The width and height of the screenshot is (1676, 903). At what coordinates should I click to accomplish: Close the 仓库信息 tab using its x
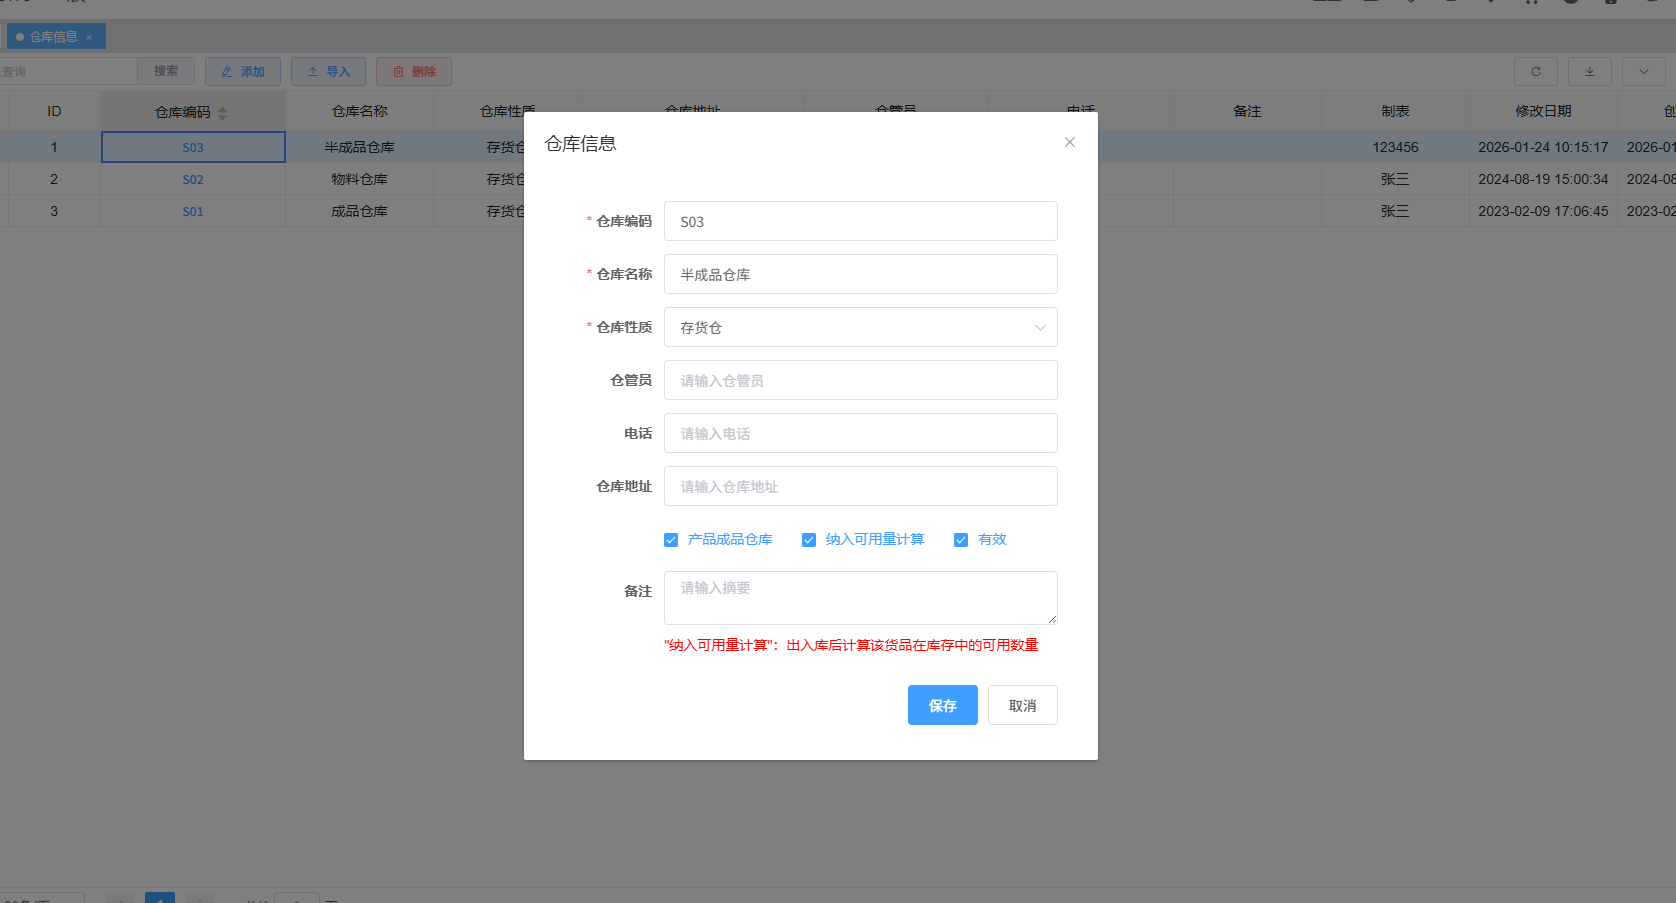tap(89, 38)
